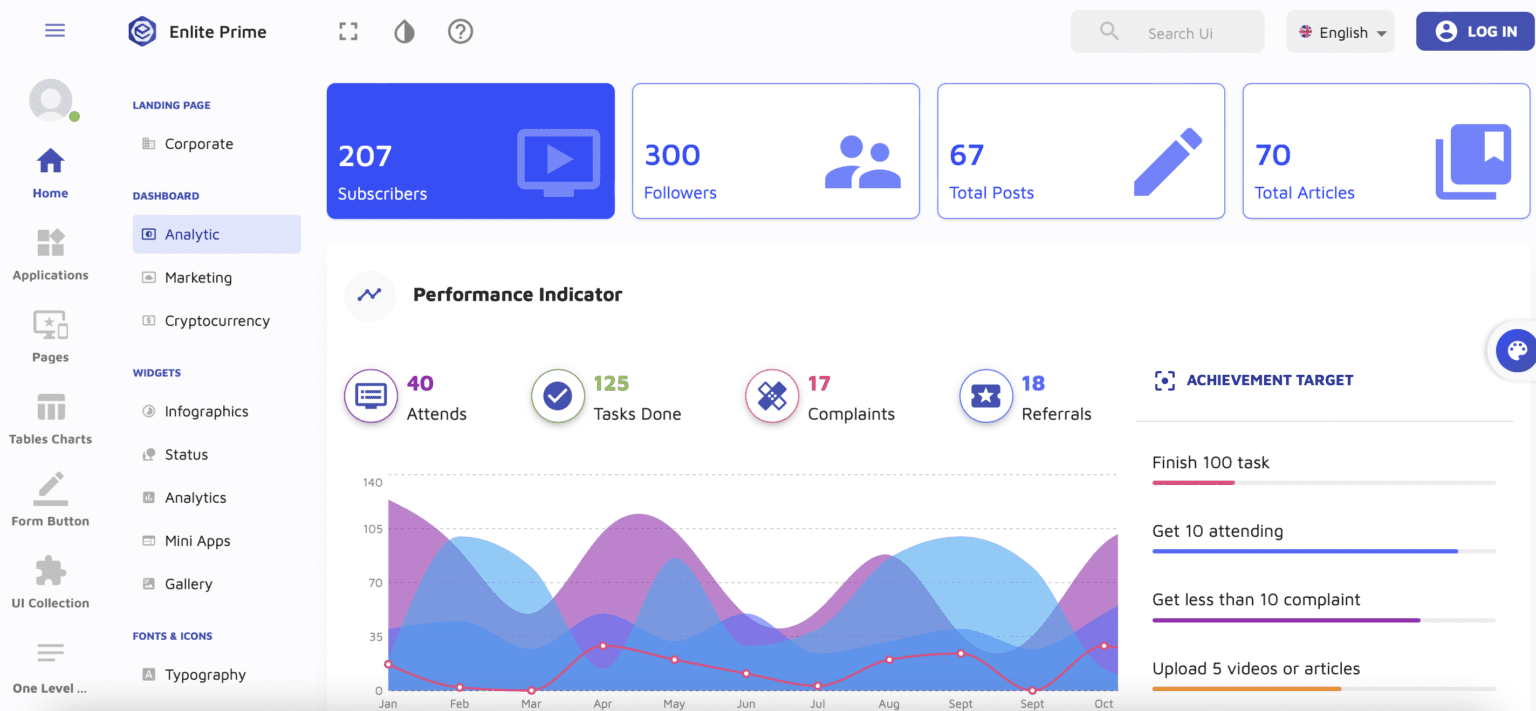Expand the One Level sidebar item
This screenshot has width=1536, height=711.
[49, 653]
